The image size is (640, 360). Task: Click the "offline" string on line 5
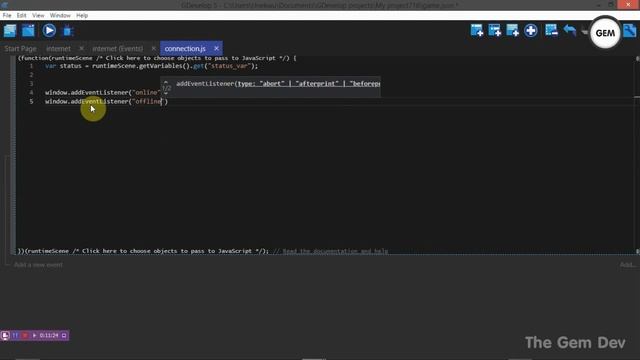pos(147,101)
